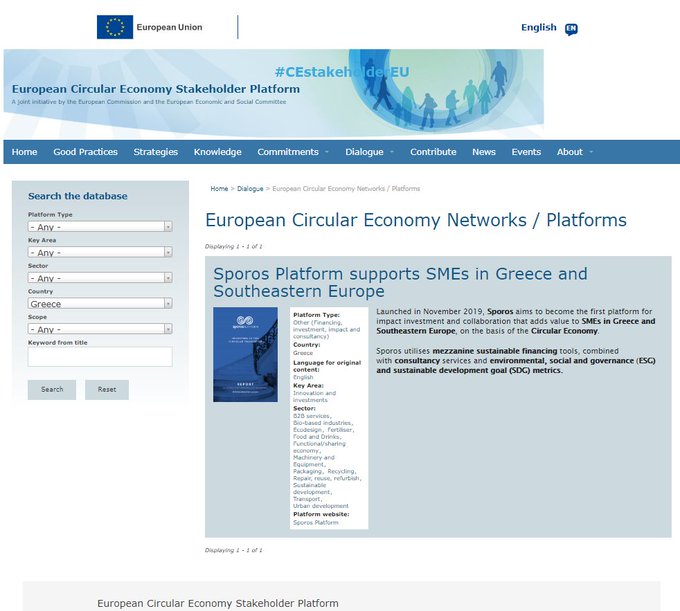The height and width of the screenshot is (611, 680).
Task: Click the Sporos report cover thumbnail
Action: (x=245, y=355)
